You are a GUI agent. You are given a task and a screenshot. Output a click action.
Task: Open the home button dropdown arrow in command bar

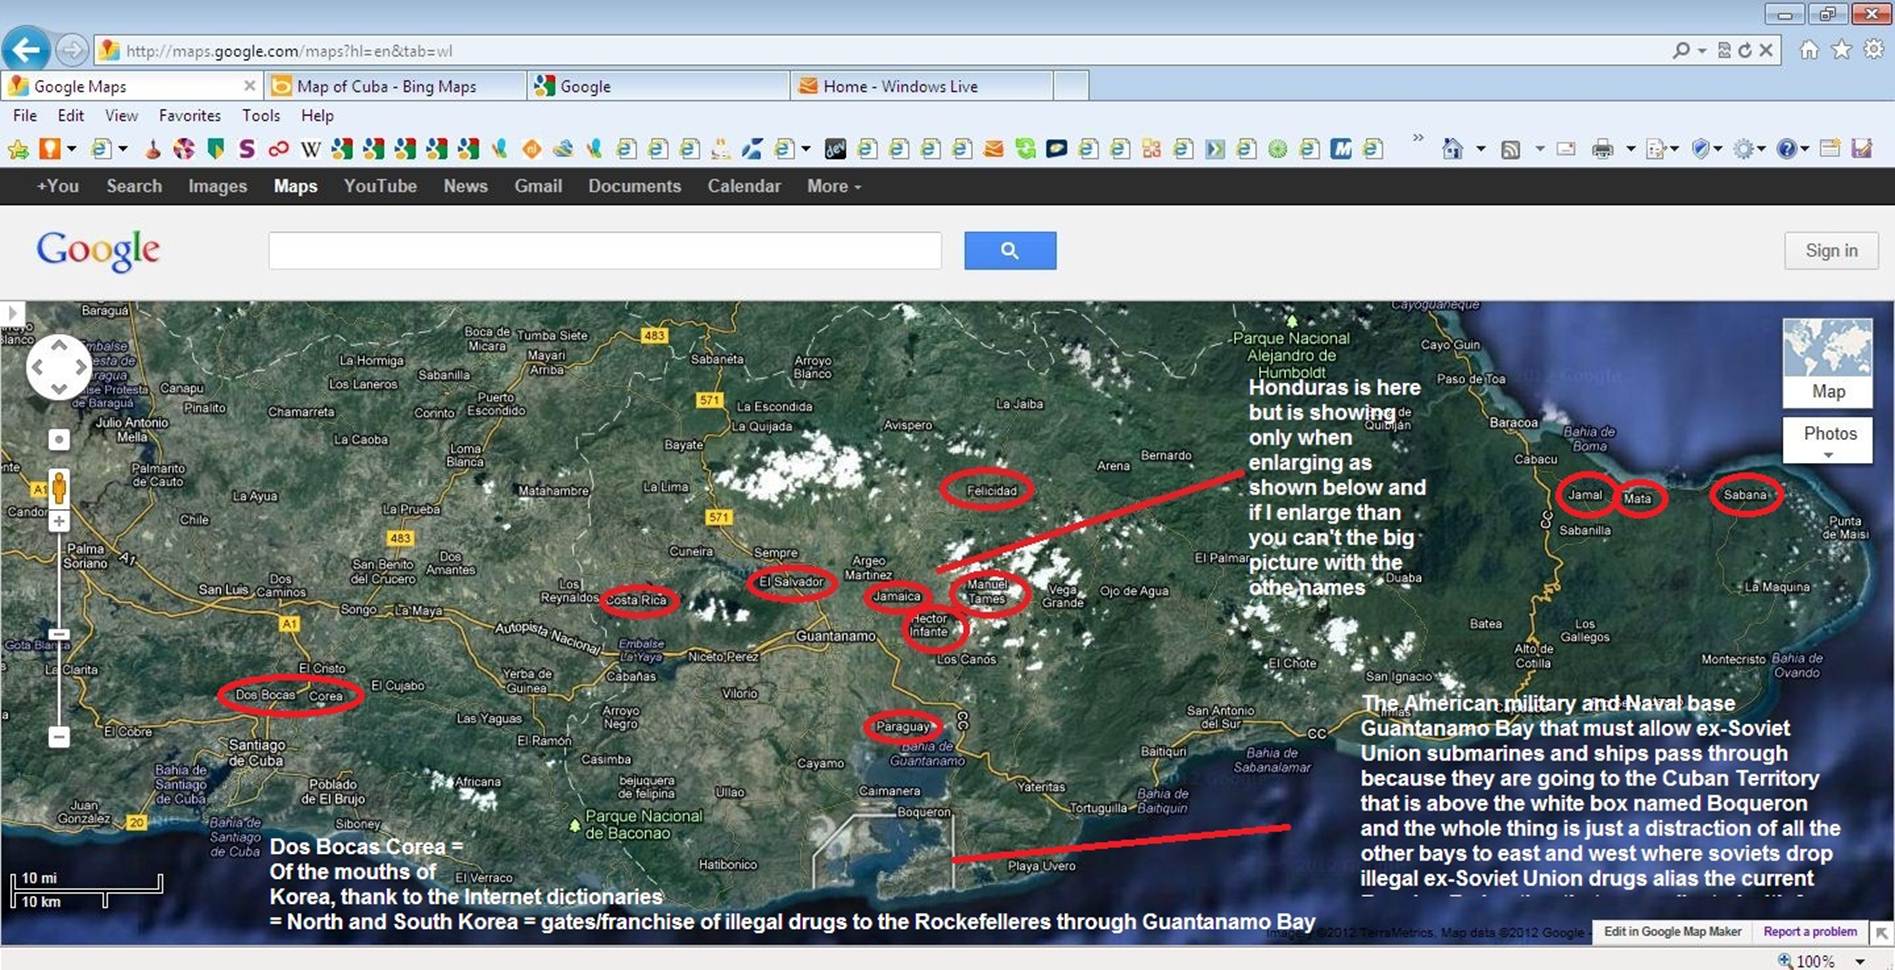1481,150
